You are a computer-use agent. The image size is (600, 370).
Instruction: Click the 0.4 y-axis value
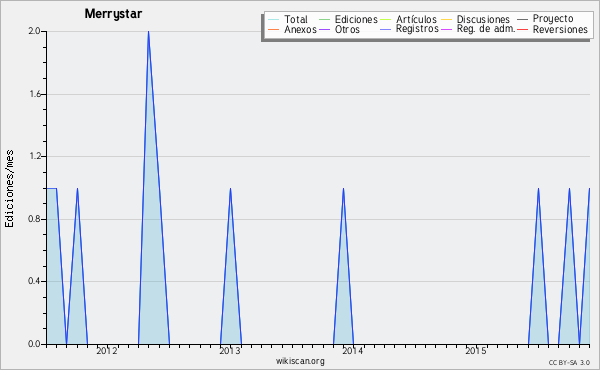click(34, 281)
